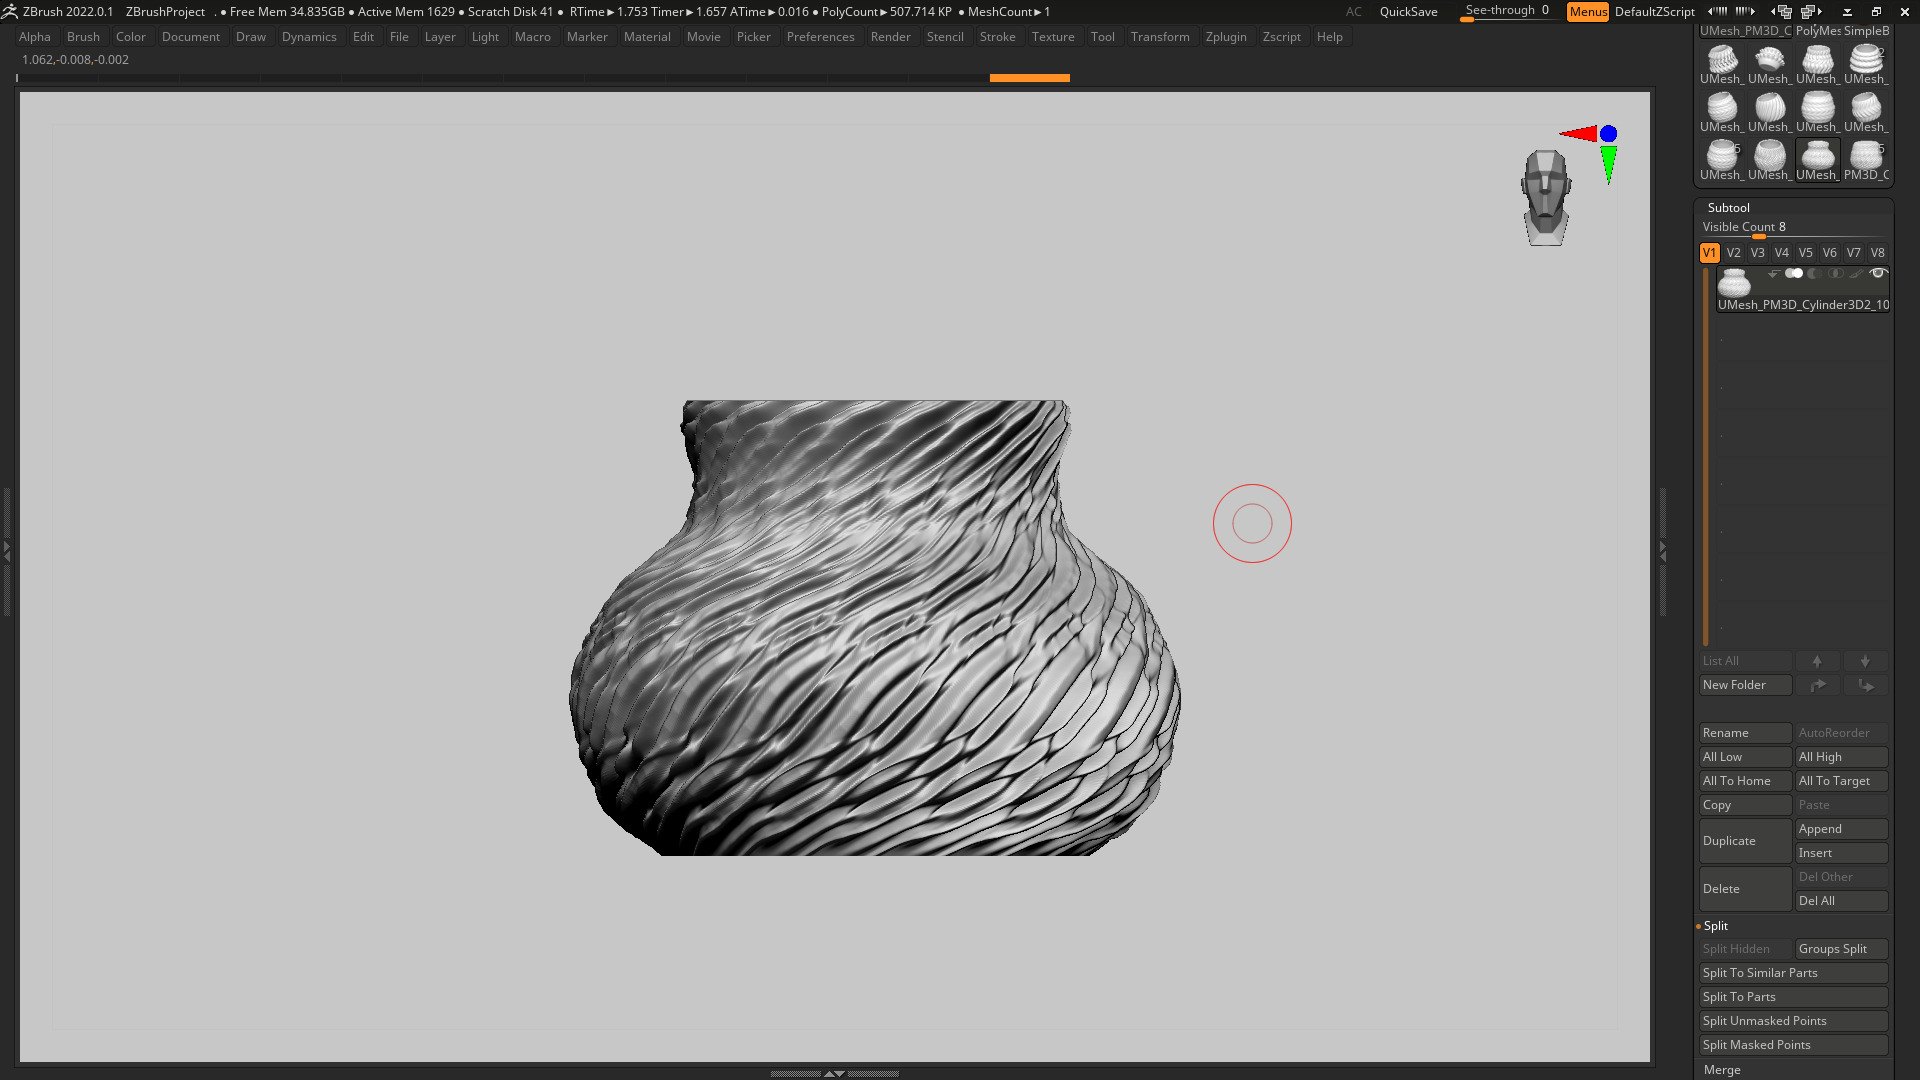Open the Alpha menu
The width and height of the screenshot is (1920, 1080).
tap(35, 37)
